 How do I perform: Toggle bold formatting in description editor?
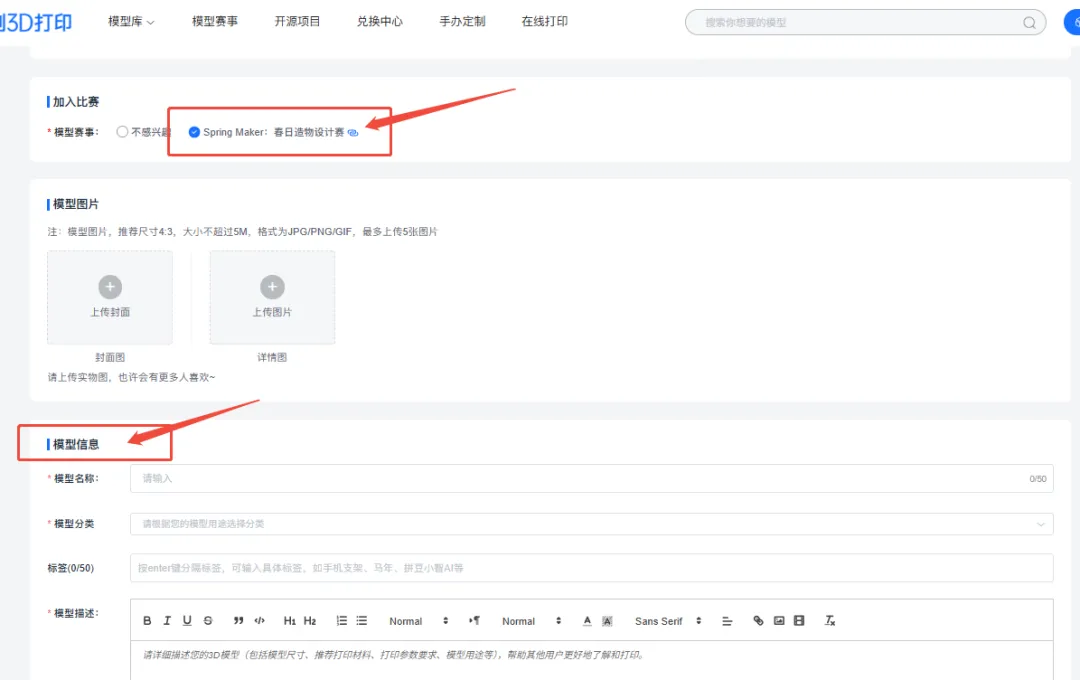(147, 621)
